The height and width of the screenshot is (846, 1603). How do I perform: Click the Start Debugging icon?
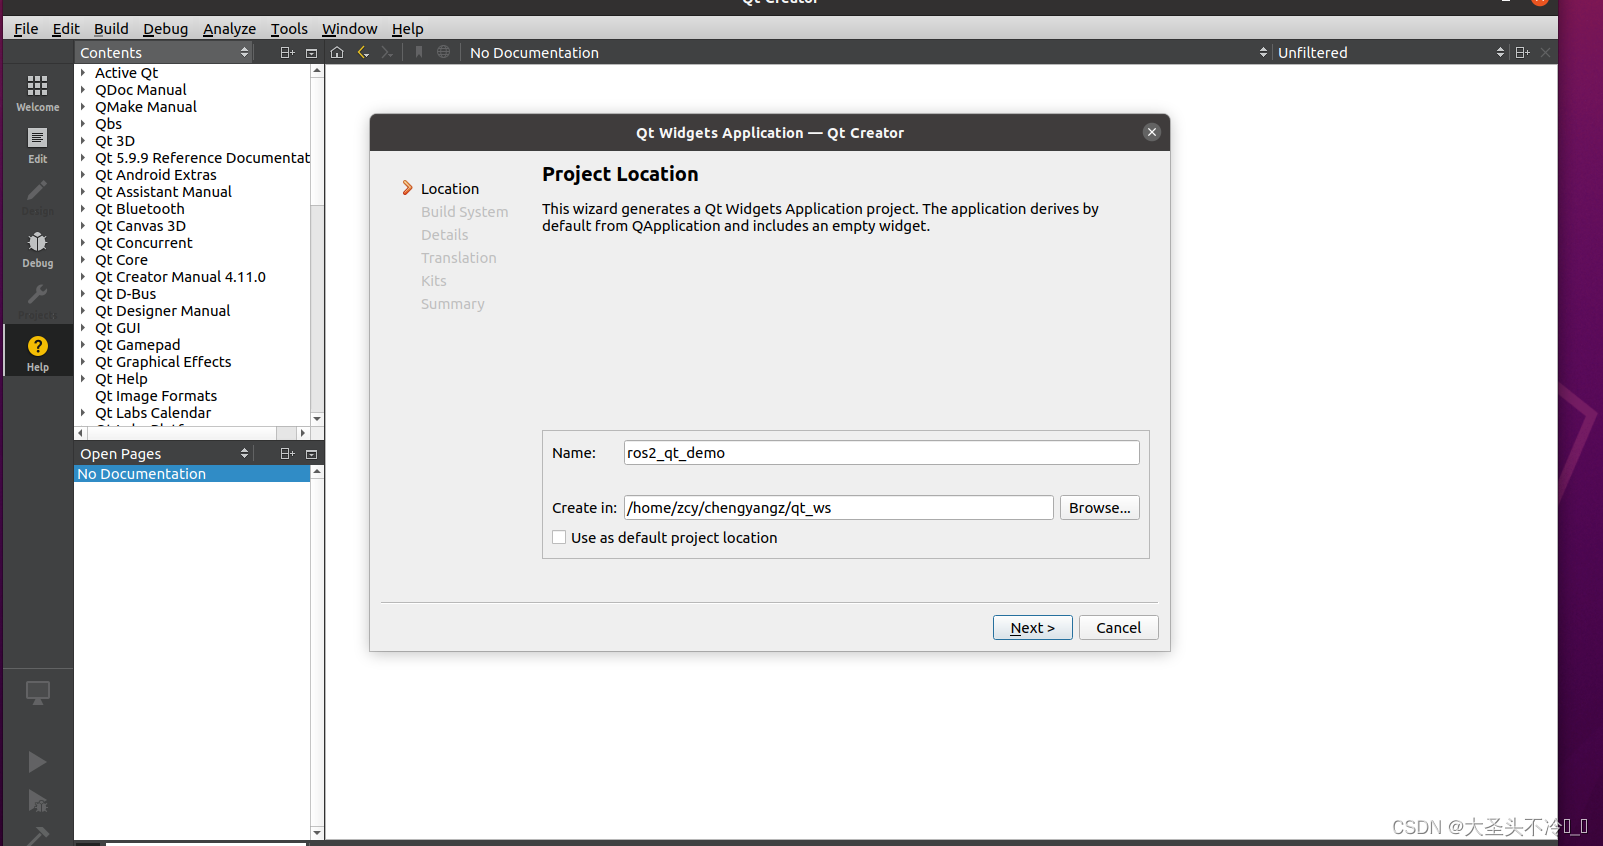tap(37, 801)
